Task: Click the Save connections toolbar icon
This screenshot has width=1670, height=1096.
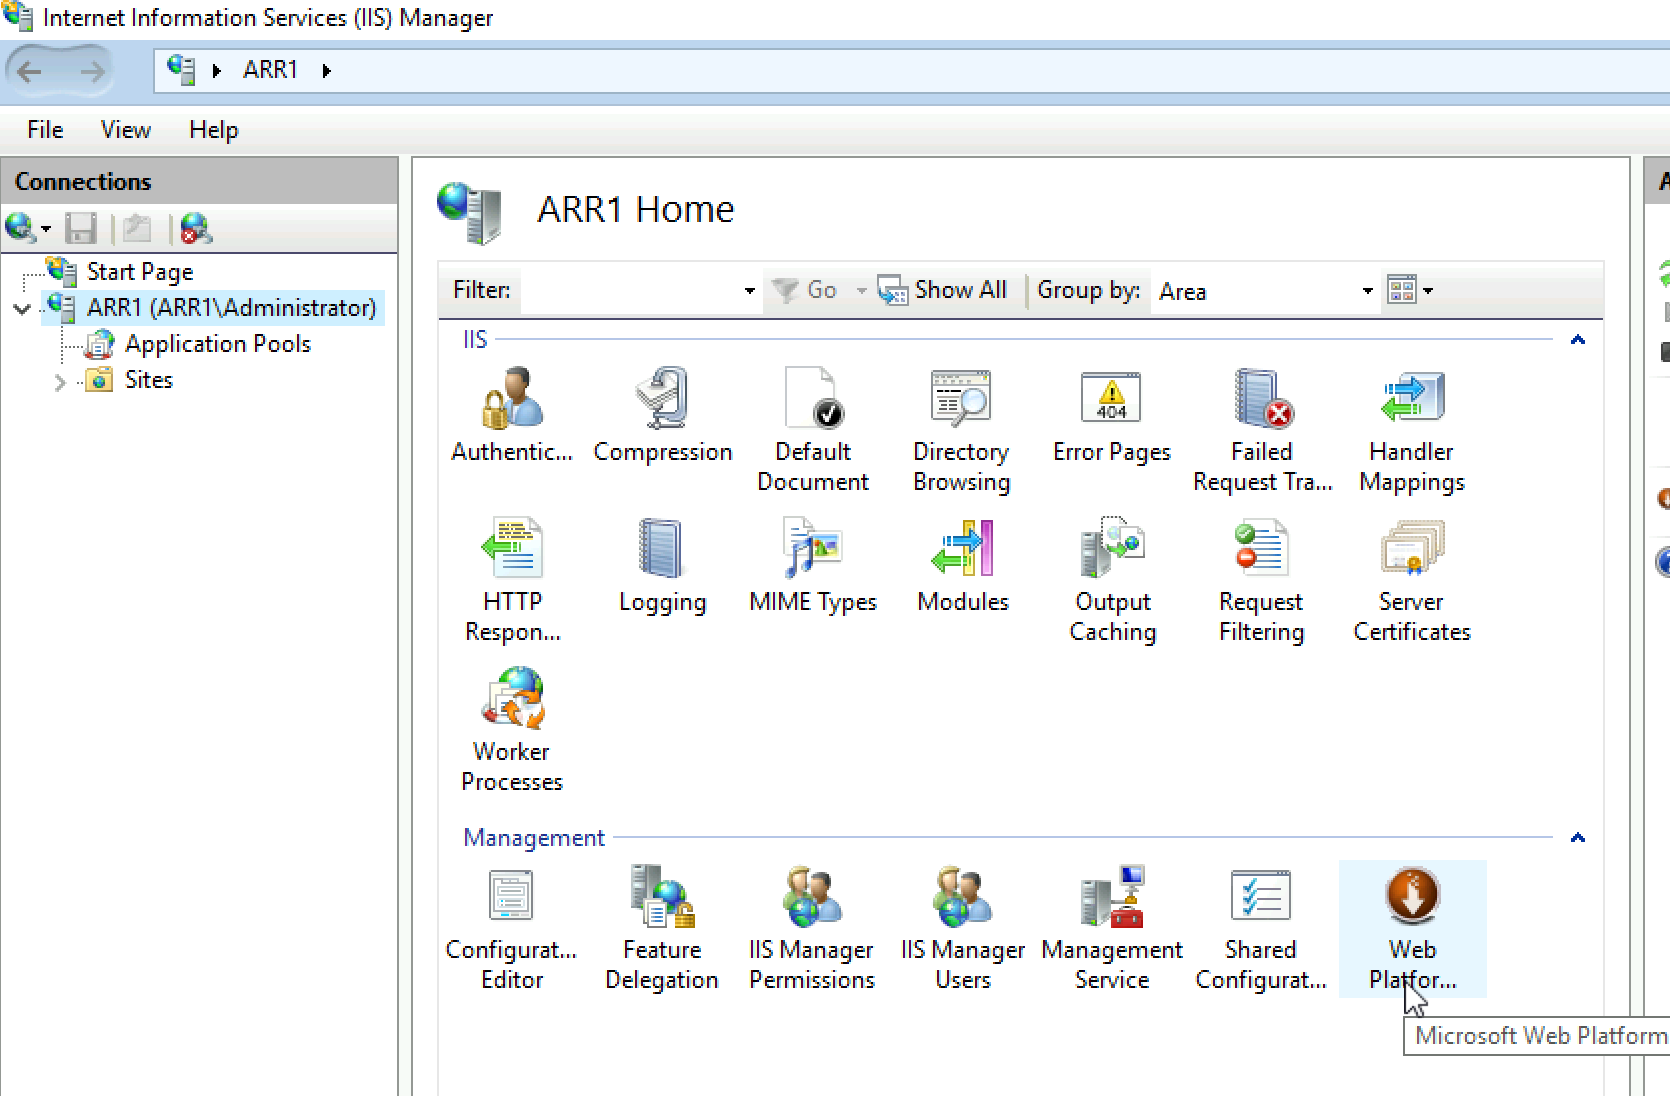Action: point(81,229)
